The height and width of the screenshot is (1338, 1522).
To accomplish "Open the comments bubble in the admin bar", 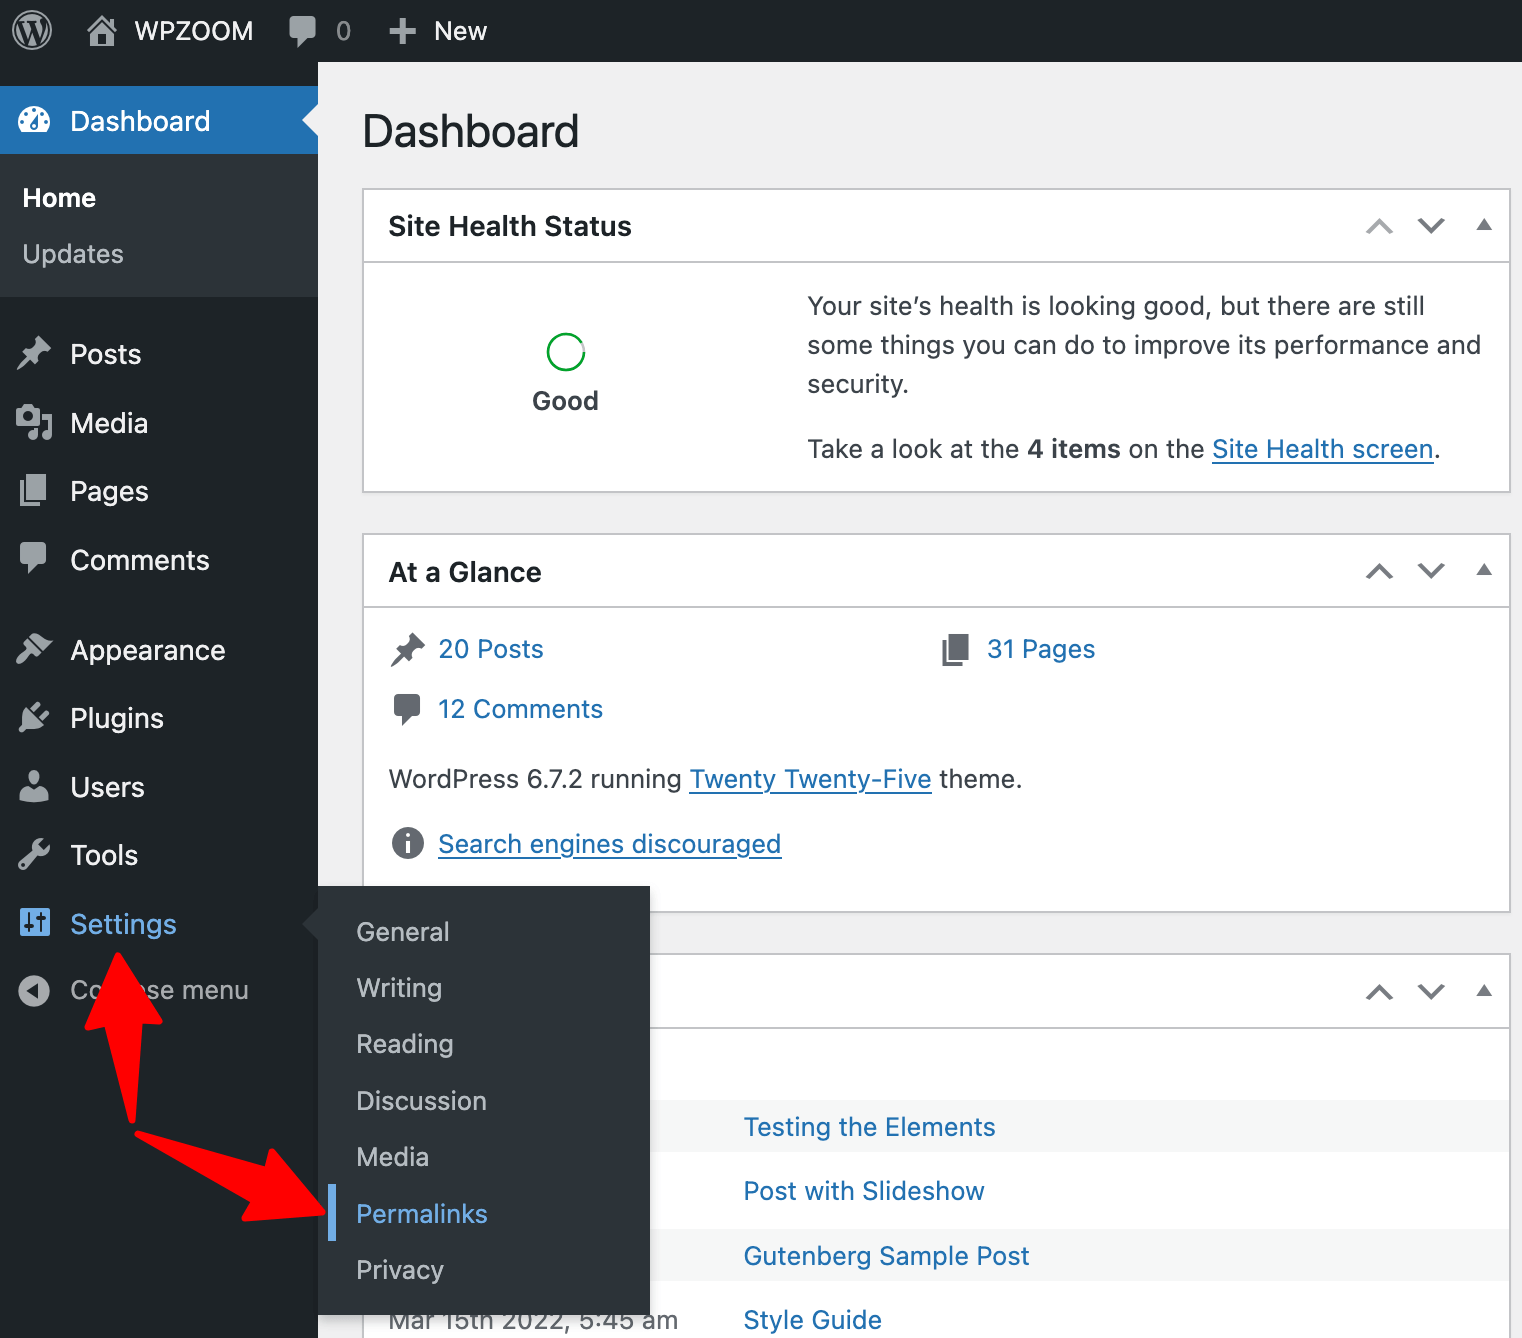I will (x=302, y=31).
